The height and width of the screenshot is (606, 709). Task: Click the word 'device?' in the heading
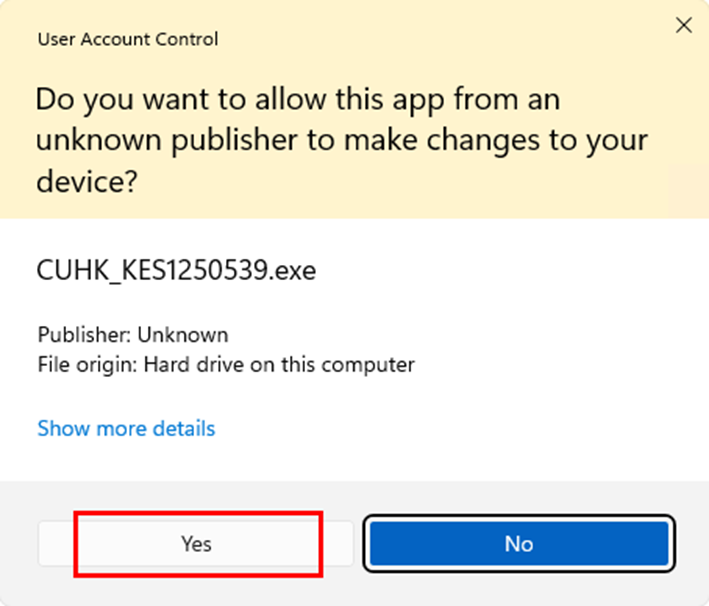pyautogui.click(x=86, y=181)
